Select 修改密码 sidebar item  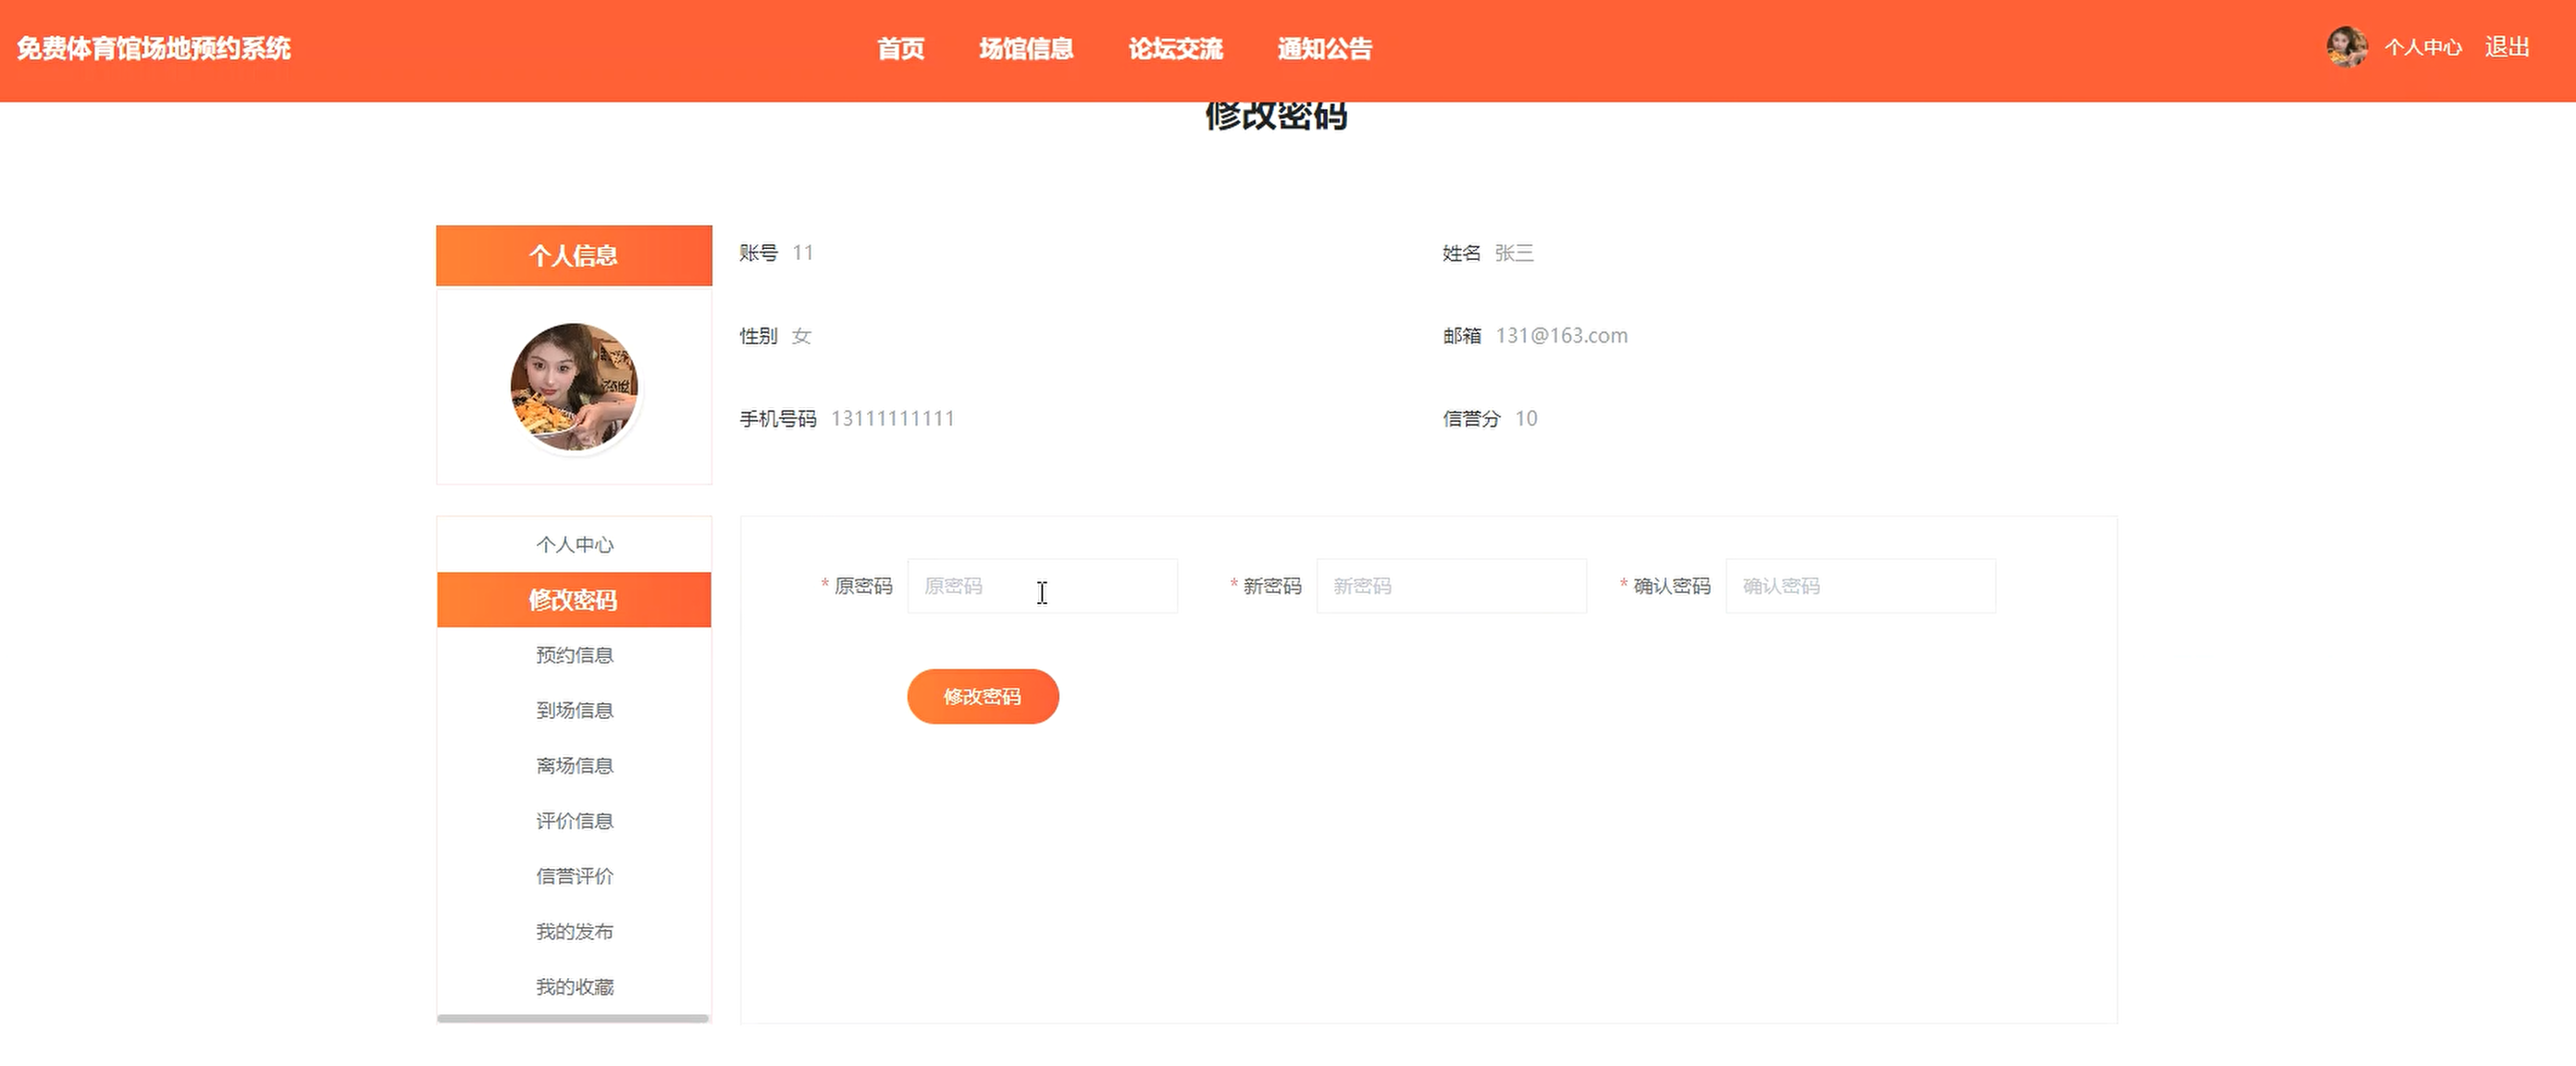574,600
